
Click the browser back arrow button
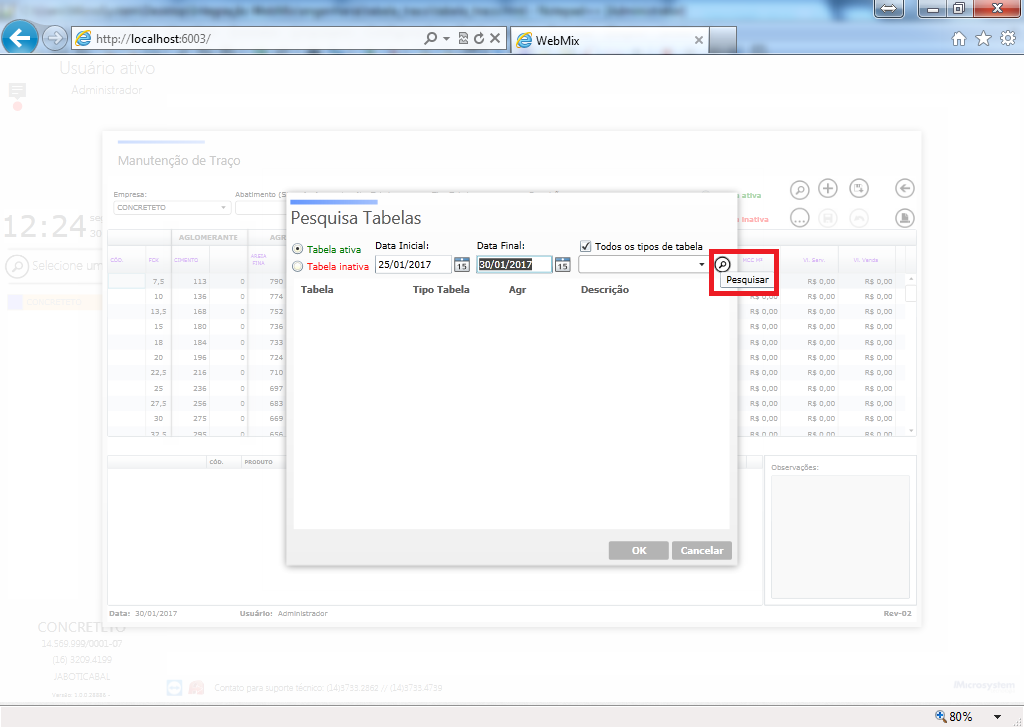tap(20, 39)
